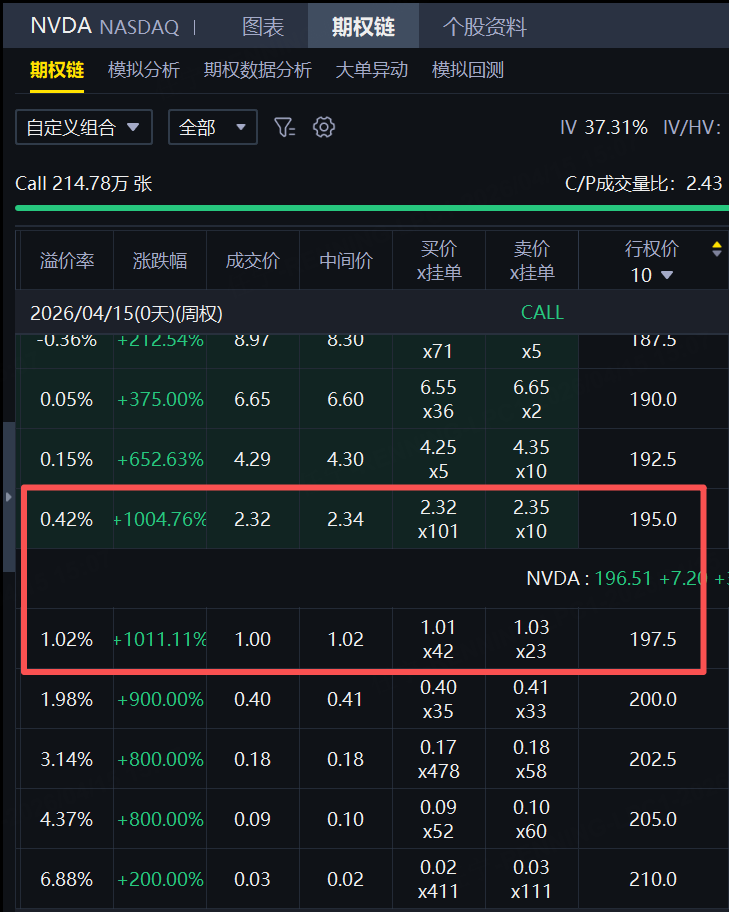Viewport: 729px width, 912px height.
Task: Open the 自定义组合 dropdown
Action: pyautogui.click(x=84, y=127)
